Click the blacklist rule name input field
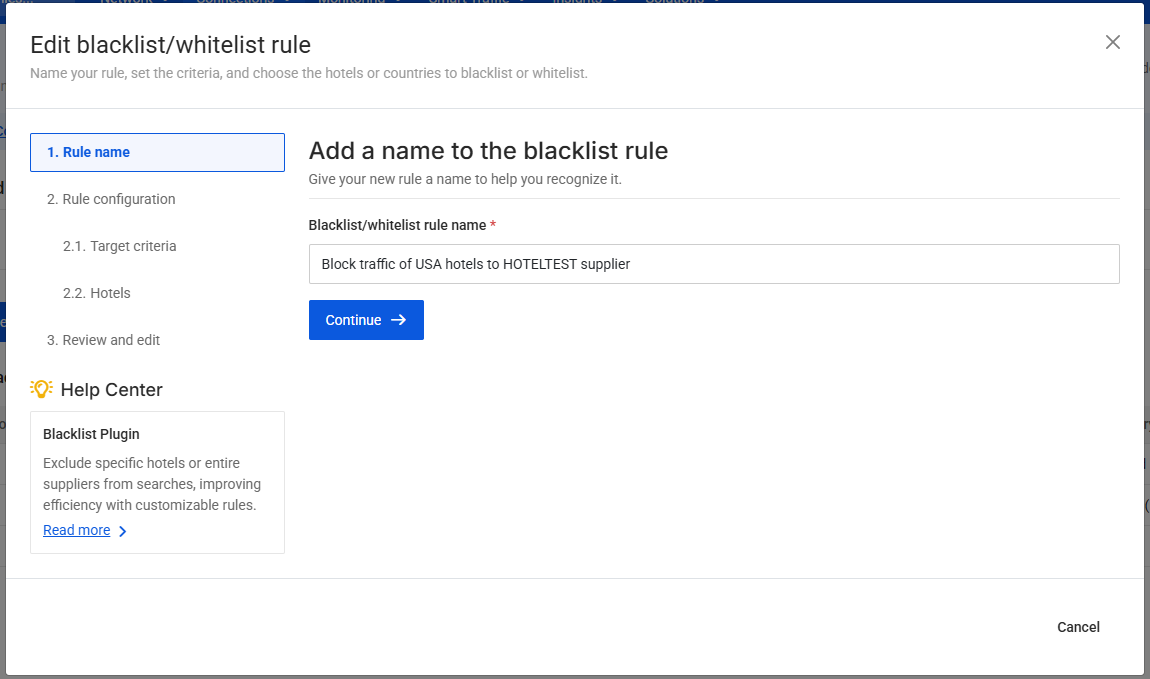The image size is (1150, 679). click(714, 263)
